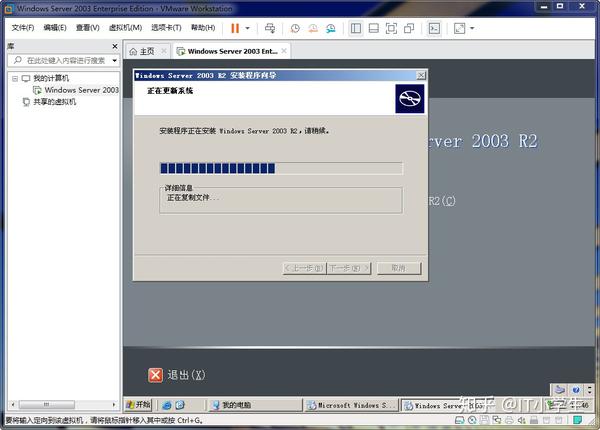Click the CD/DVD device status icon
Screen dimensions: 600x430
tap(472, 420)
